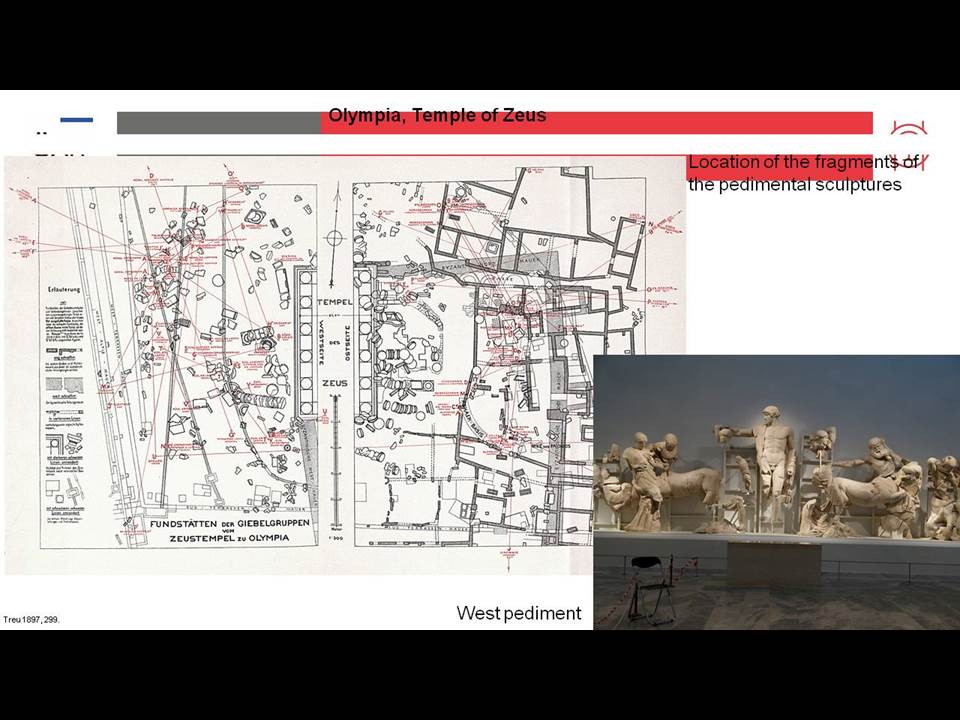The height and width of the screenshot is (720, 960).
Task: Click 'the pedimental sculptures' text line
Action: coord(795,184)
